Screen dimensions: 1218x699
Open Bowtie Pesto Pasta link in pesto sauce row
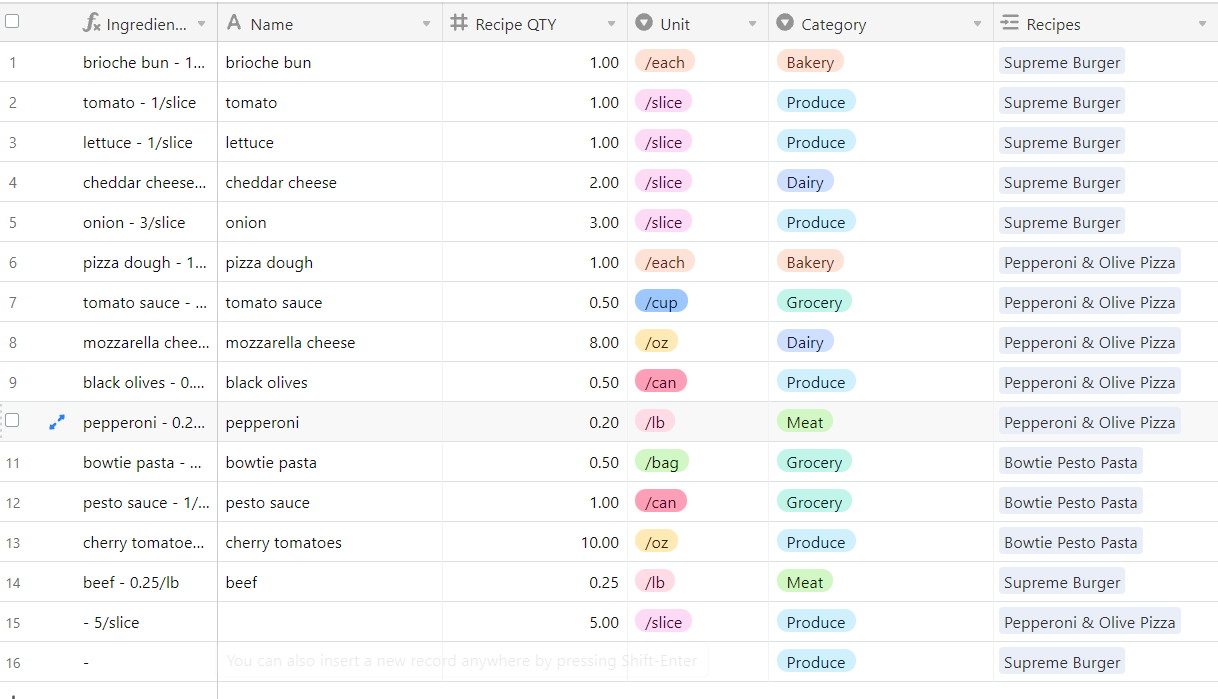1070,502
